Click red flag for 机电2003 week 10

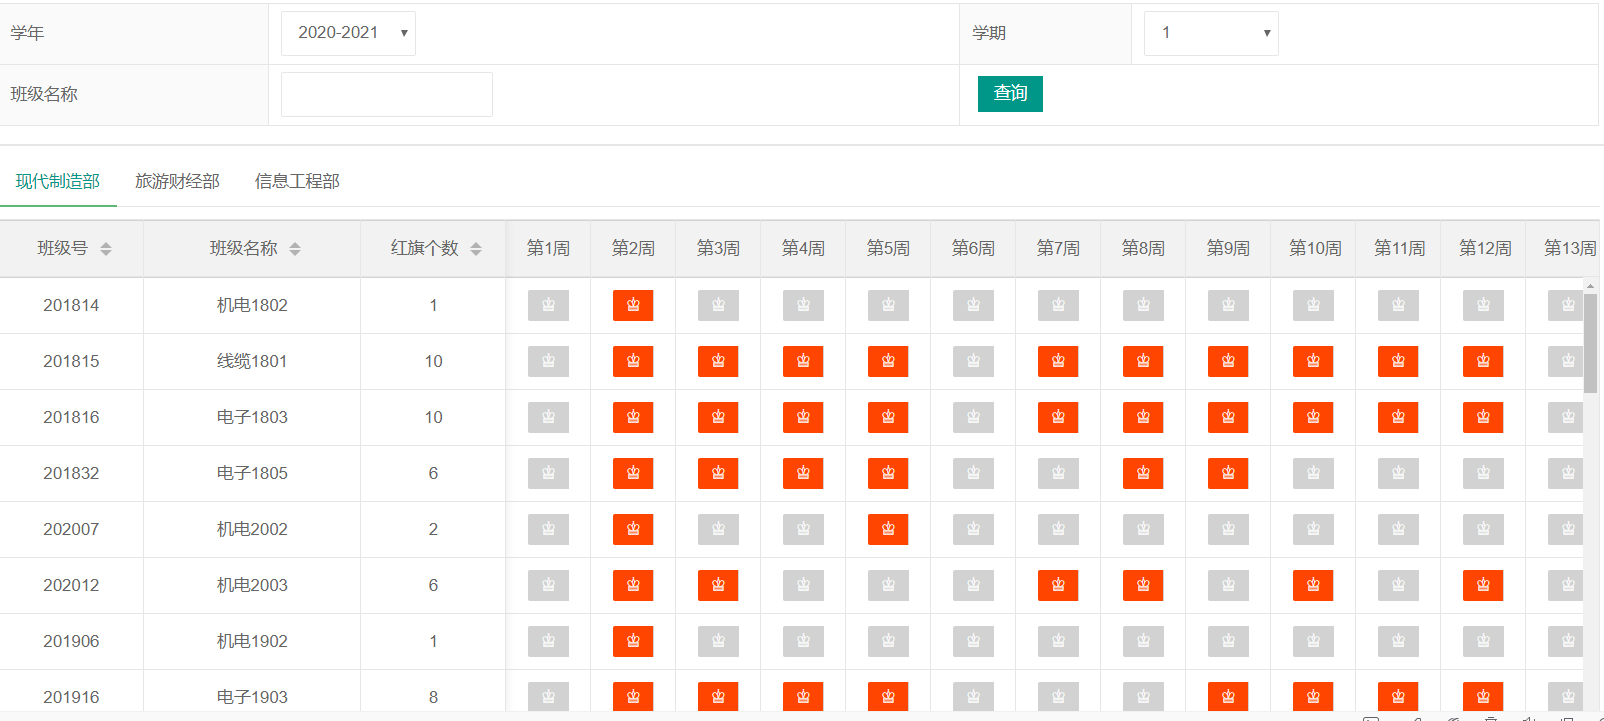point(1313,585)
